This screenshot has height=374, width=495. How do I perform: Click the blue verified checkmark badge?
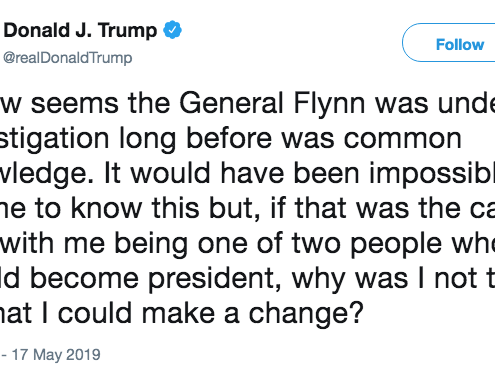click(x=172, y=30)
